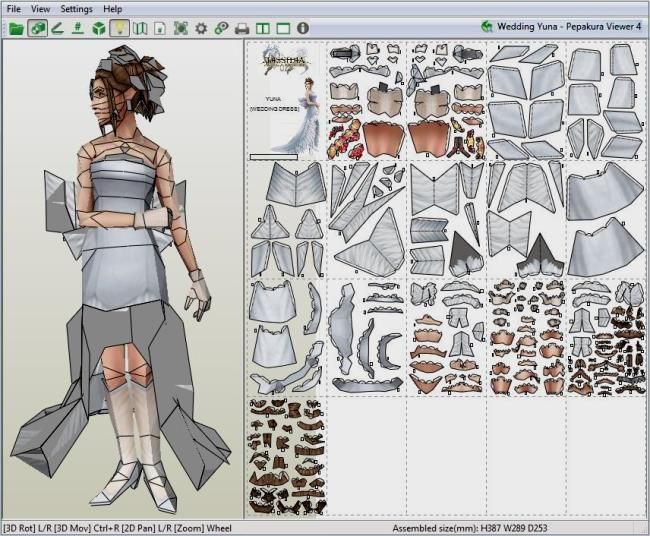Viewport: 650px width, 536px height.
Task: Click the single page document icon
Action: coord(160,29)
